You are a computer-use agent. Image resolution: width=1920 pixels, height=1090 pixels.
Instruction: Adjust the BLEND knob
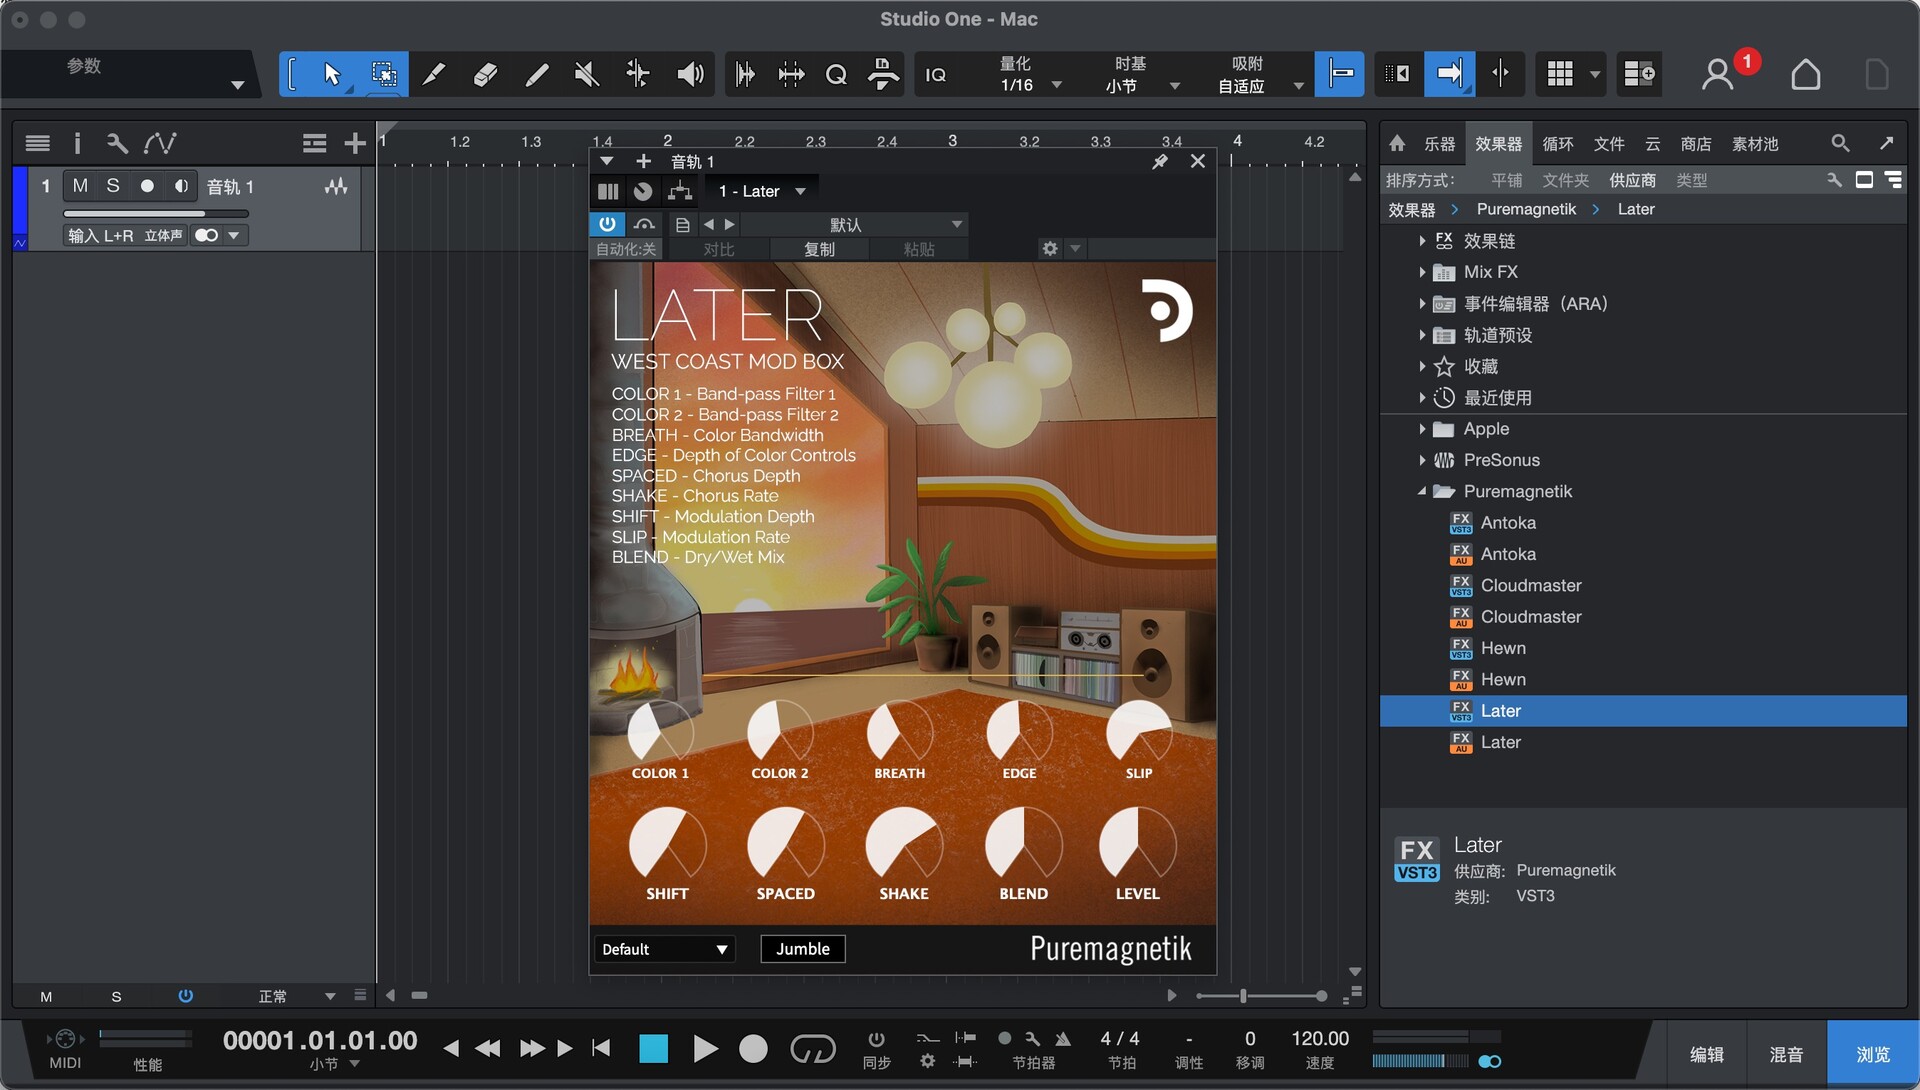click(1023, 845)
